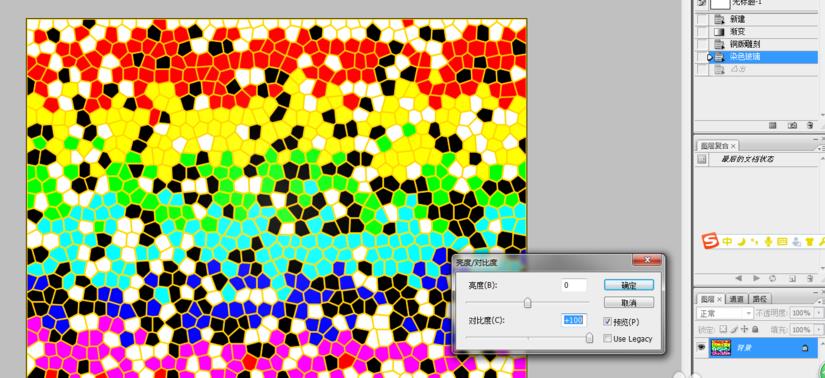Switch to the 路径 paths tab

coord(760,299)
